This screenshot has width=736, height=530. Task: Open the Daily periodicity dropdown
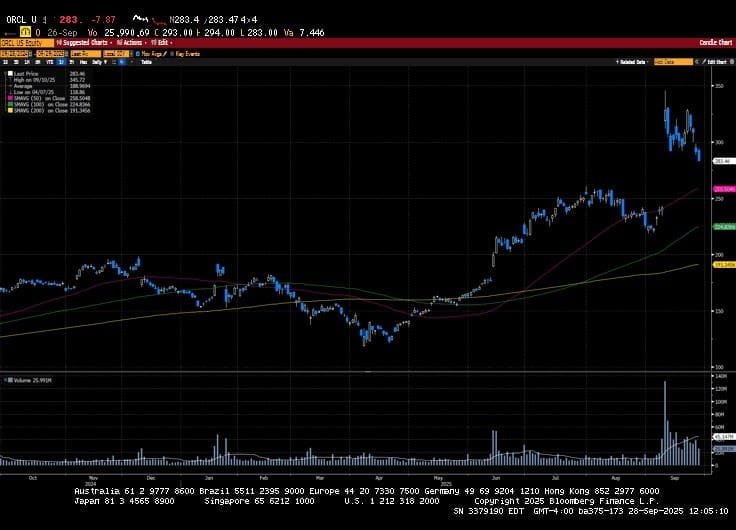click(x=97, y=62)
